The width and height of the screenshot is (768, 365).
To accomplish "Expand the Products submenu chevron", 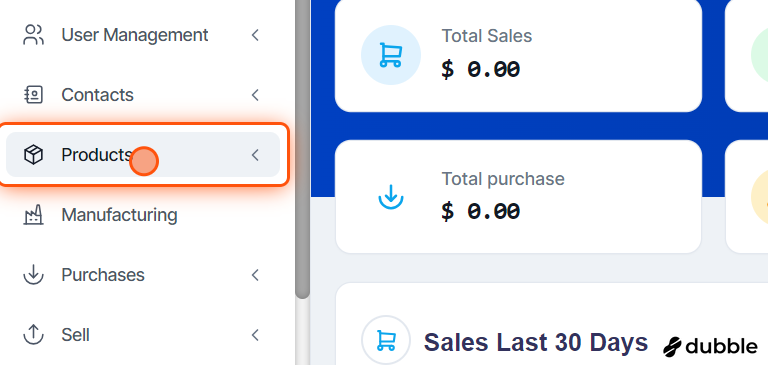I will pos(255,155).
